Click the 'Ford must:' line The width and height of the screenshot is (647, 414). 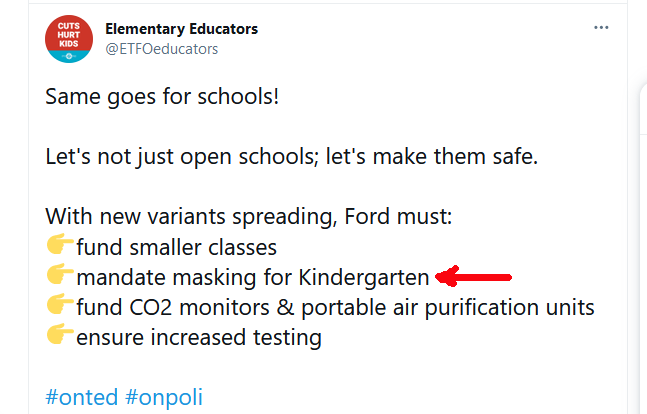(249, 216)
